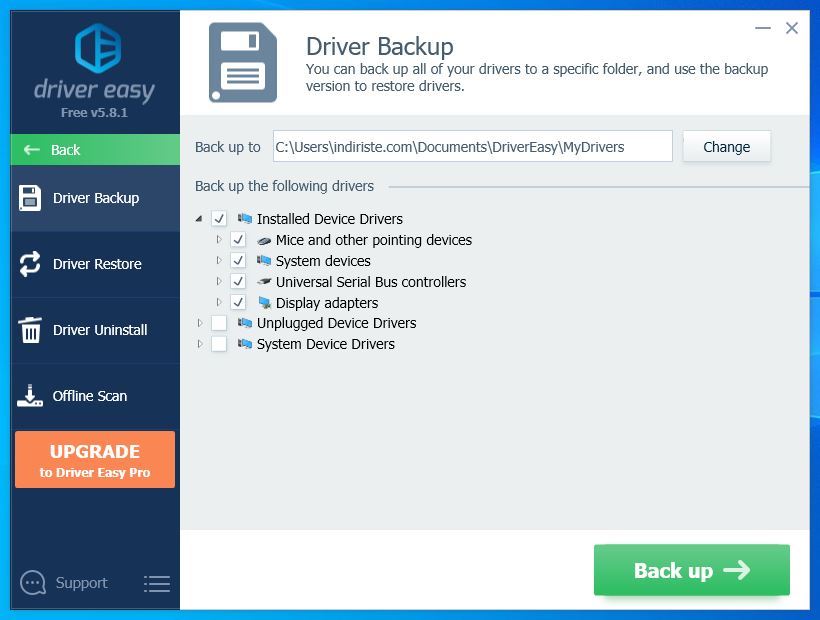The image size is (820, 620).
Task: Open the hamburger menu icon in sidebar
Action: 157,584
